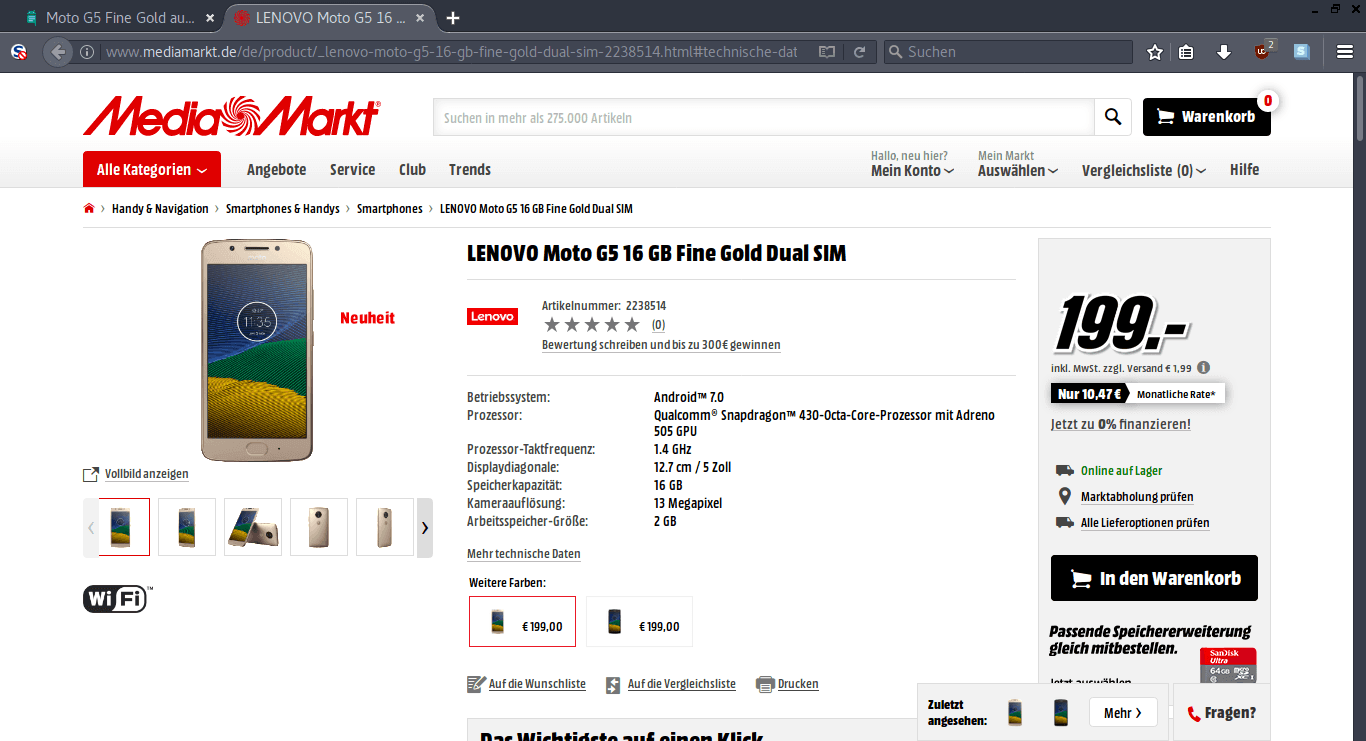Expand Vergleichsliste (0) dropdown
Image resolution: width=1366 pixels, height=741 pixels.
(x=1144, y=171)
